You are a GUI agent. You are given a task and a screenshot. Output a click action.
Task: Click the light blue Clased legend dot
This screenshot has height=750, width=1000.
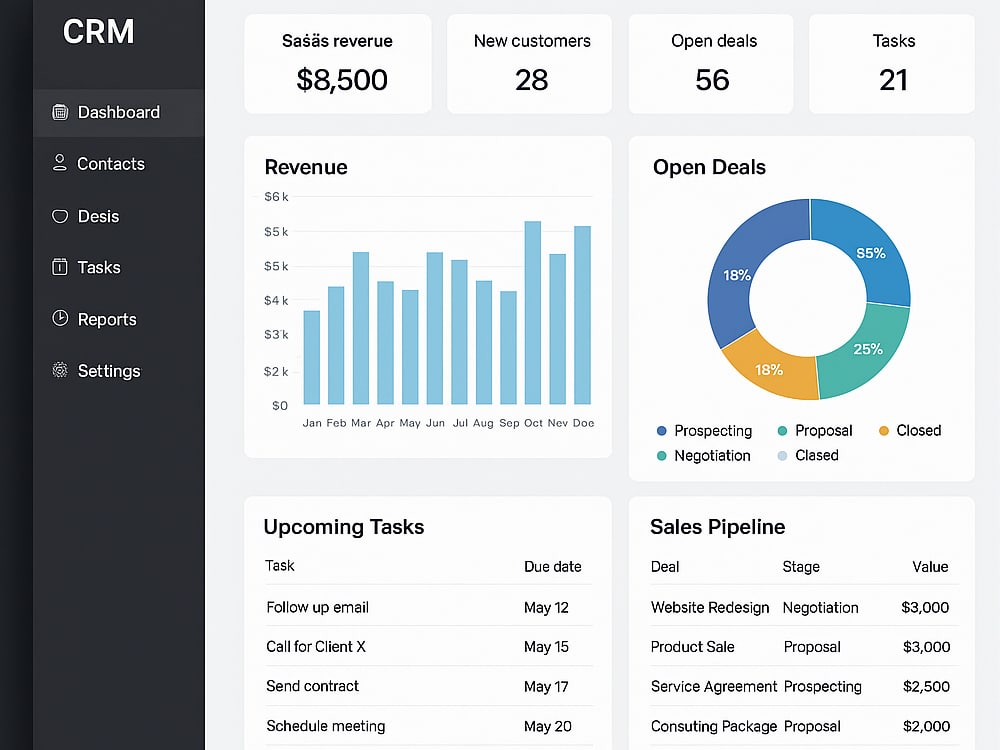point(783,456)
